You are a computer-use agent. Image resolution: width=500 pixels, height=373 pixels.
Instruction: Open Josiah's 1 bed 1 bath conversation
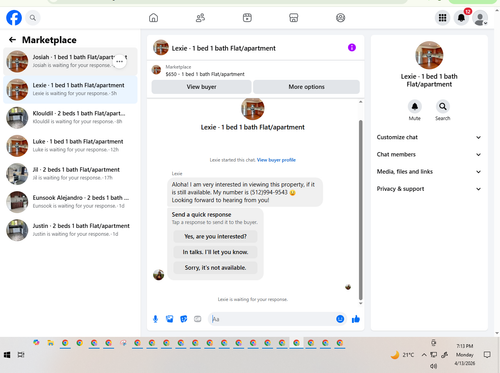click(x=70, y=61)
